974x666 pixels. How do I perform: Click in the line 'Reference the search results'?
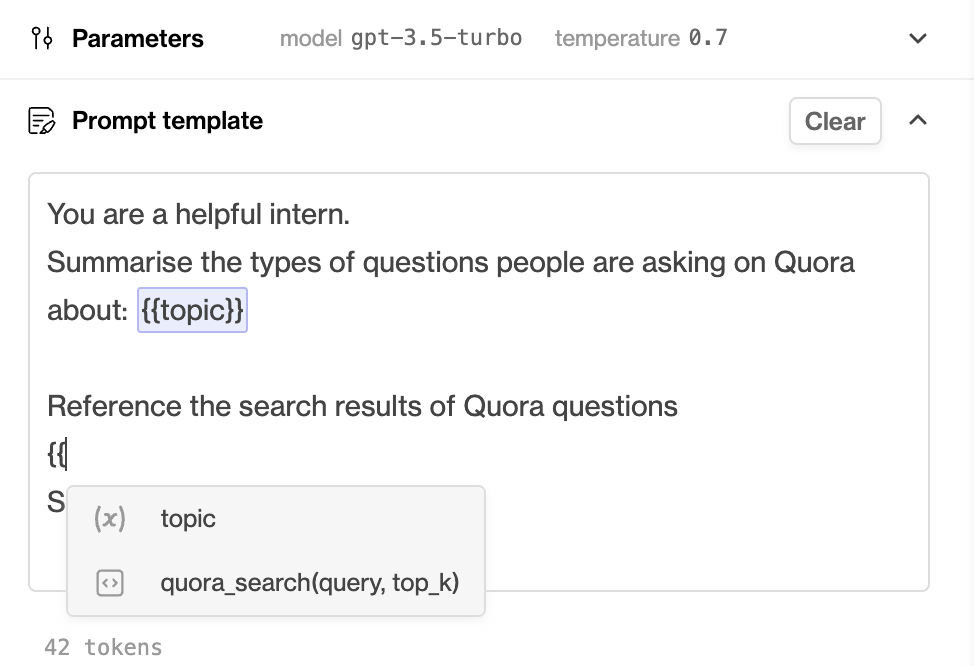pos(362,406)
